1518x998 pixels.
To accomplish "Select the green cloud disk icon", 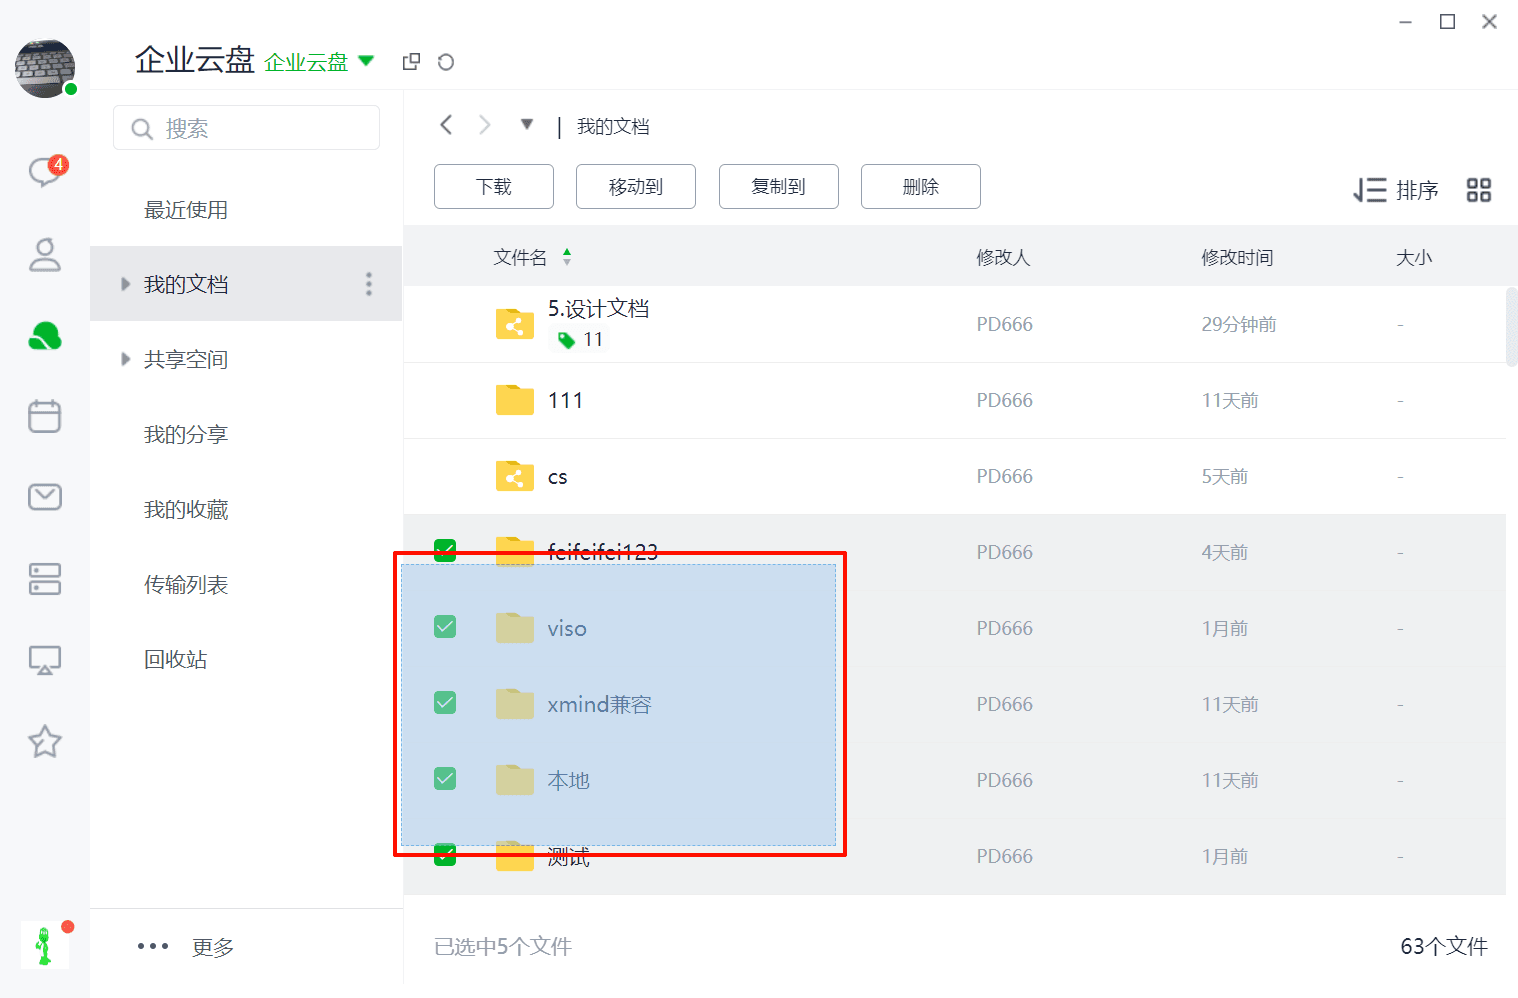I will point(45,337).
